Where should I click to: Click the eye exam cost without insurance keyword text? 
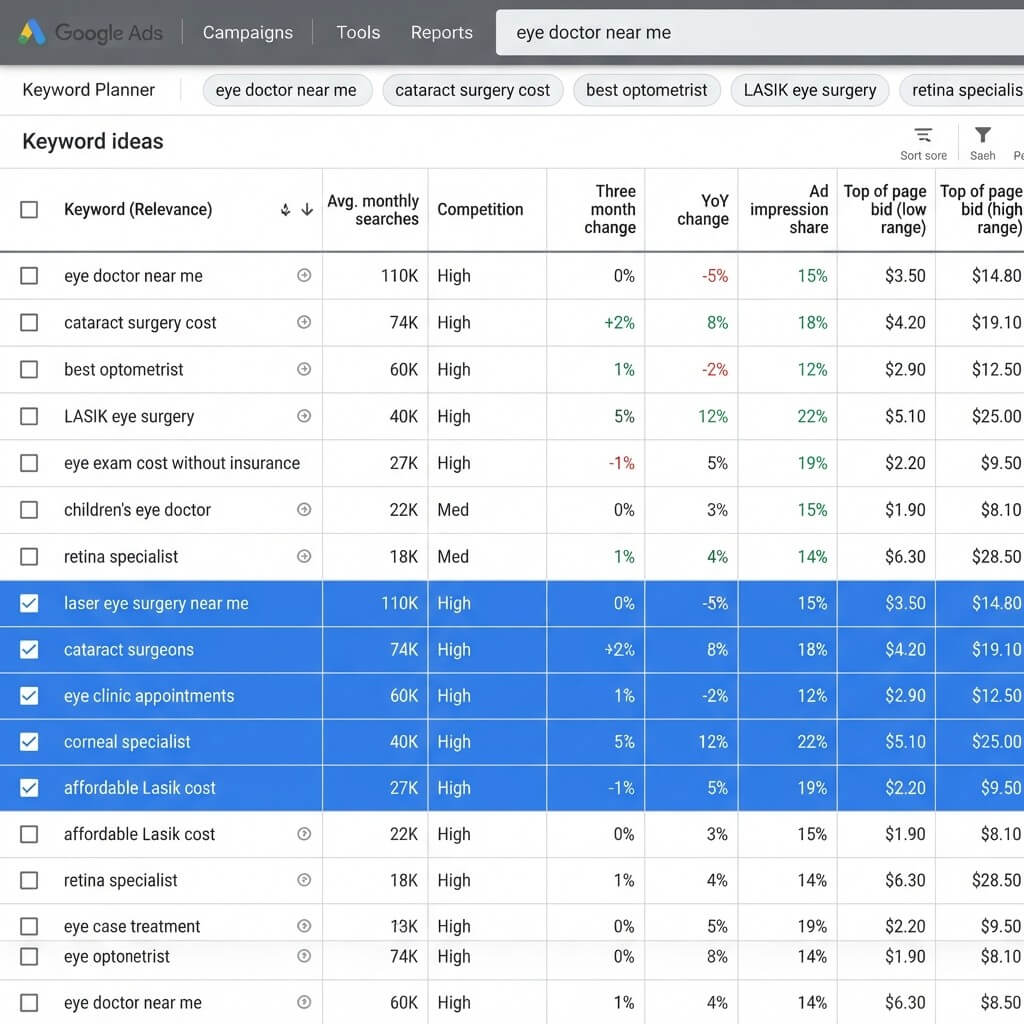pos(182,463)
